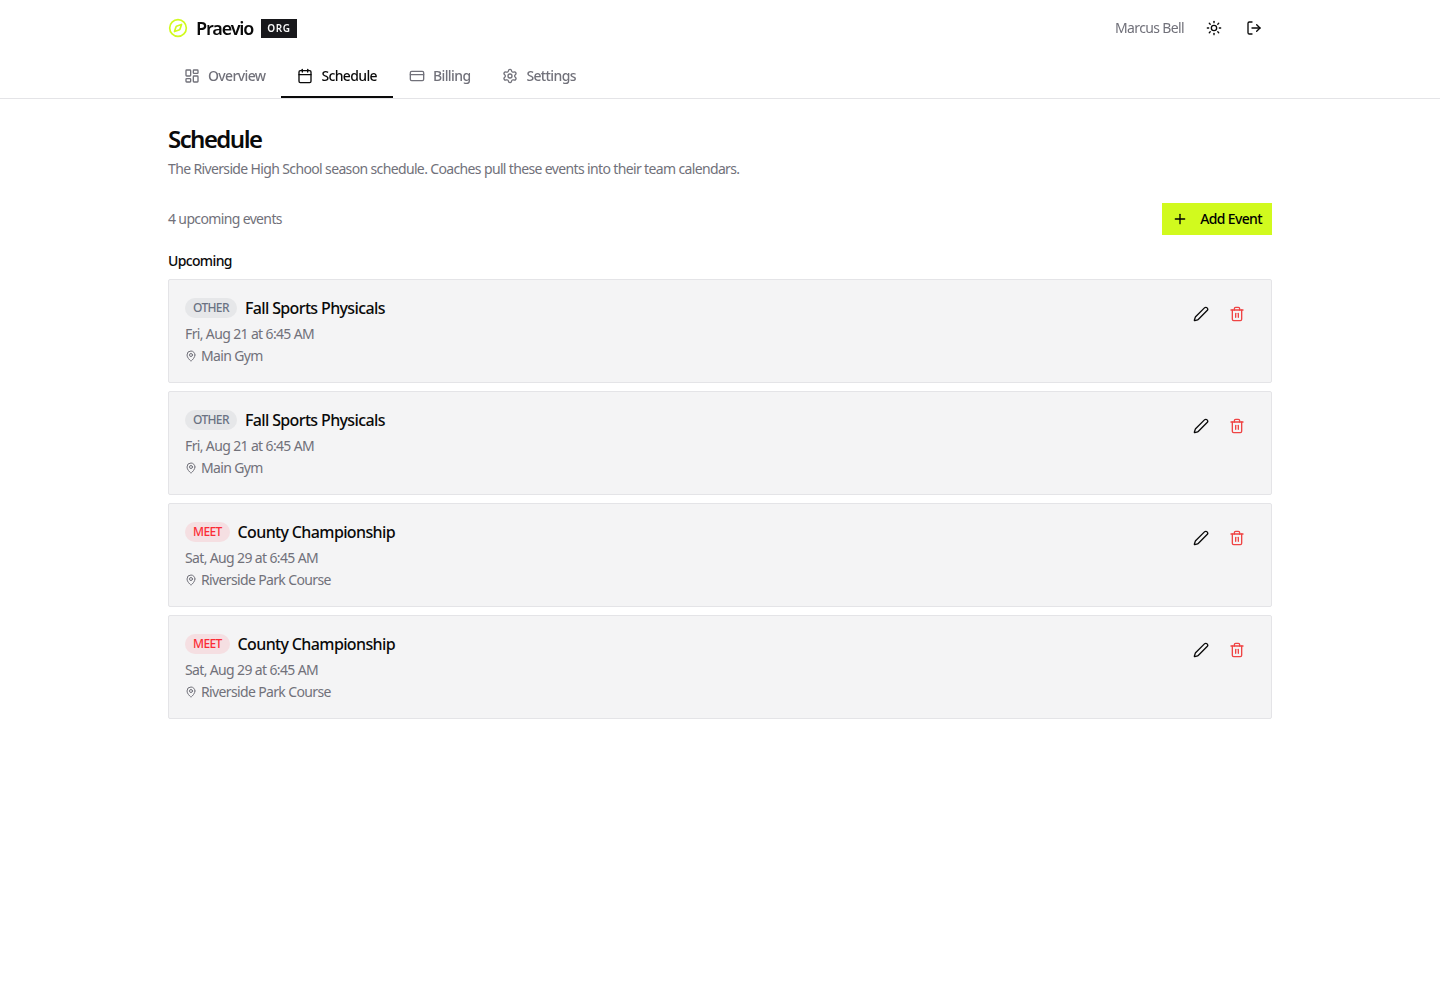Viewport: 1440px width, 1000px height.
Task: Switch to the Billing tab
Action: point(440,76)
